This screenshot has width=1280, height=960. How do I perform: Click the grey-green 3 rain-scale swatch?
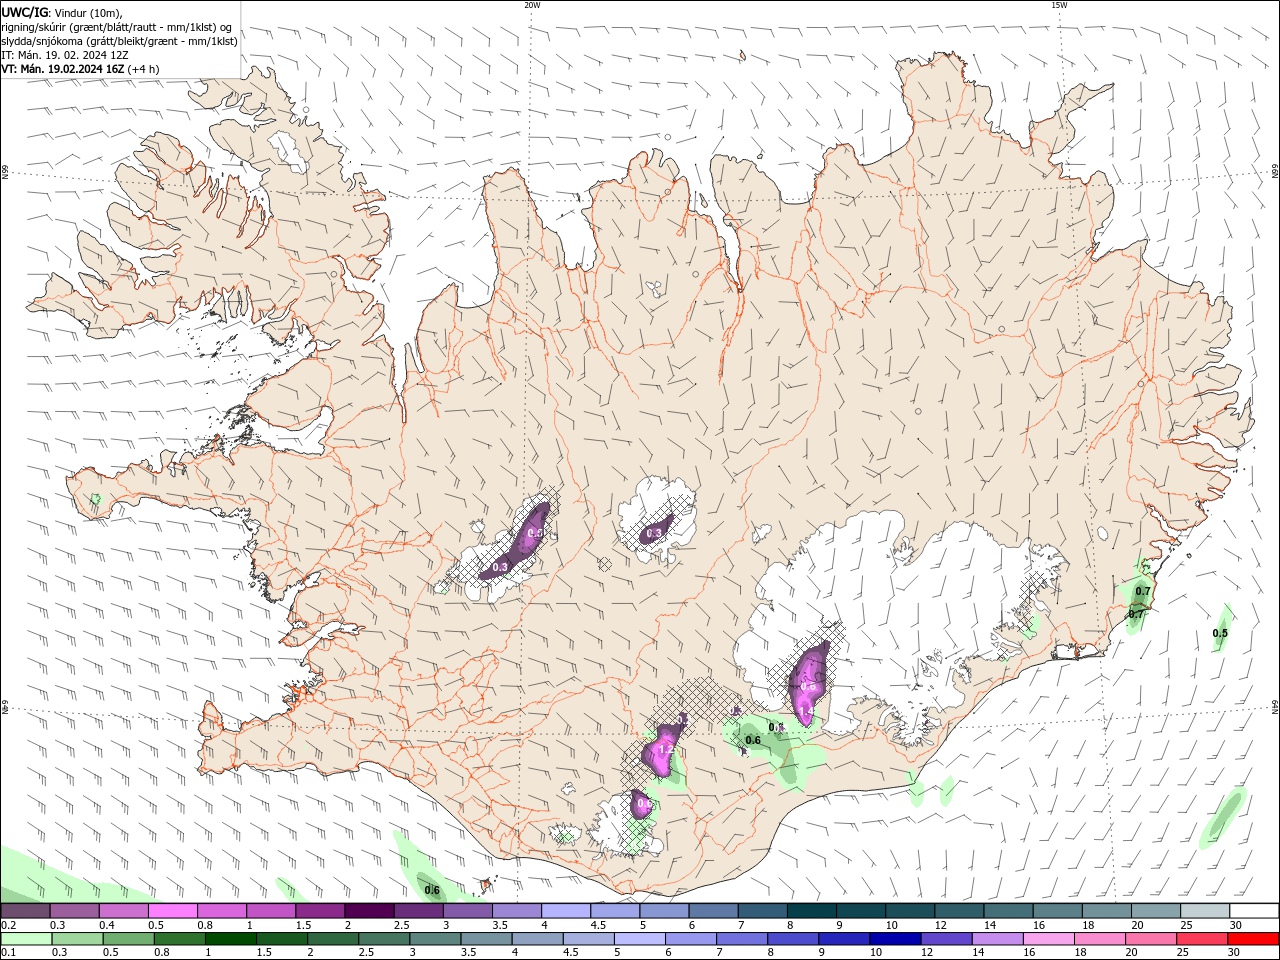(x=436, y=939)
